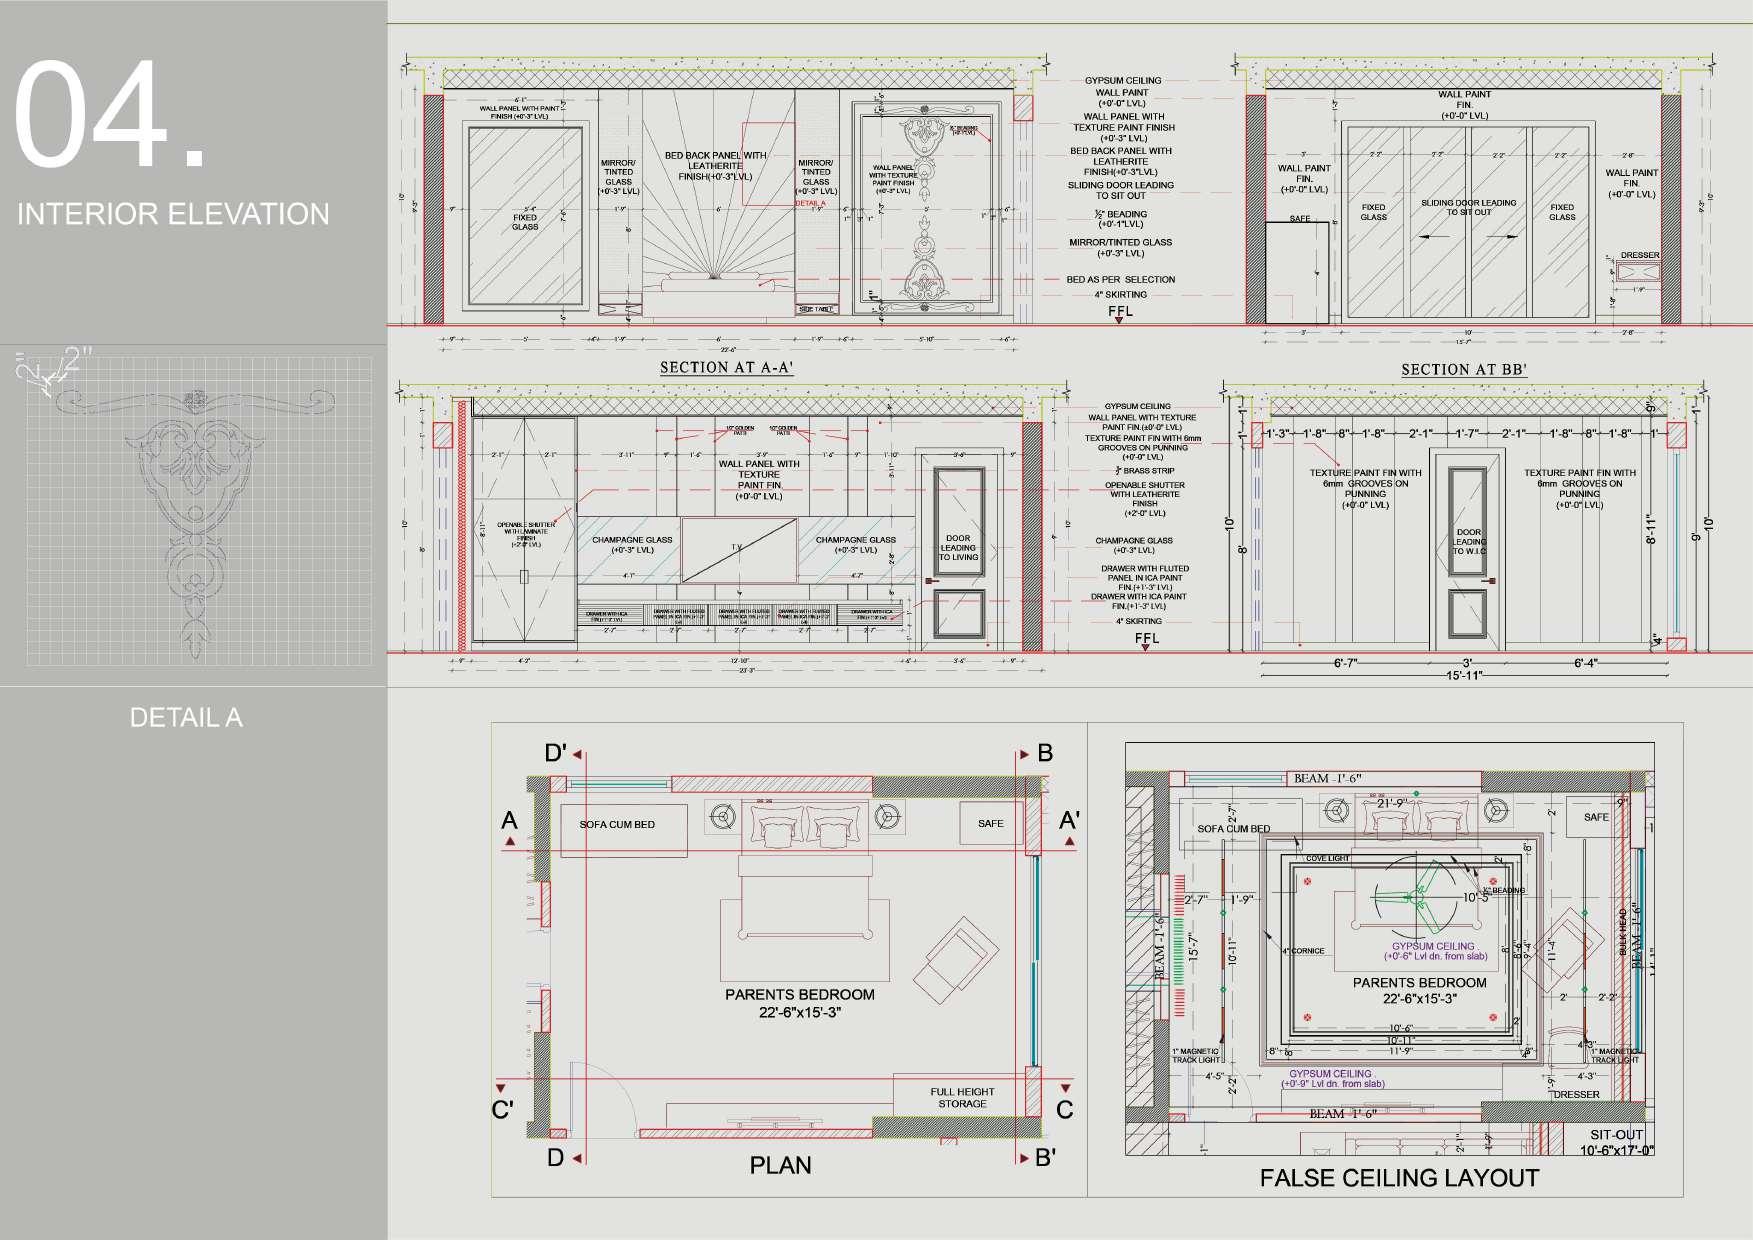Click "BED BACK PANEL WITH LEATHERITE" label inside Section A-A' drawing
The image size is (1753, 1240).
[715, 166]
